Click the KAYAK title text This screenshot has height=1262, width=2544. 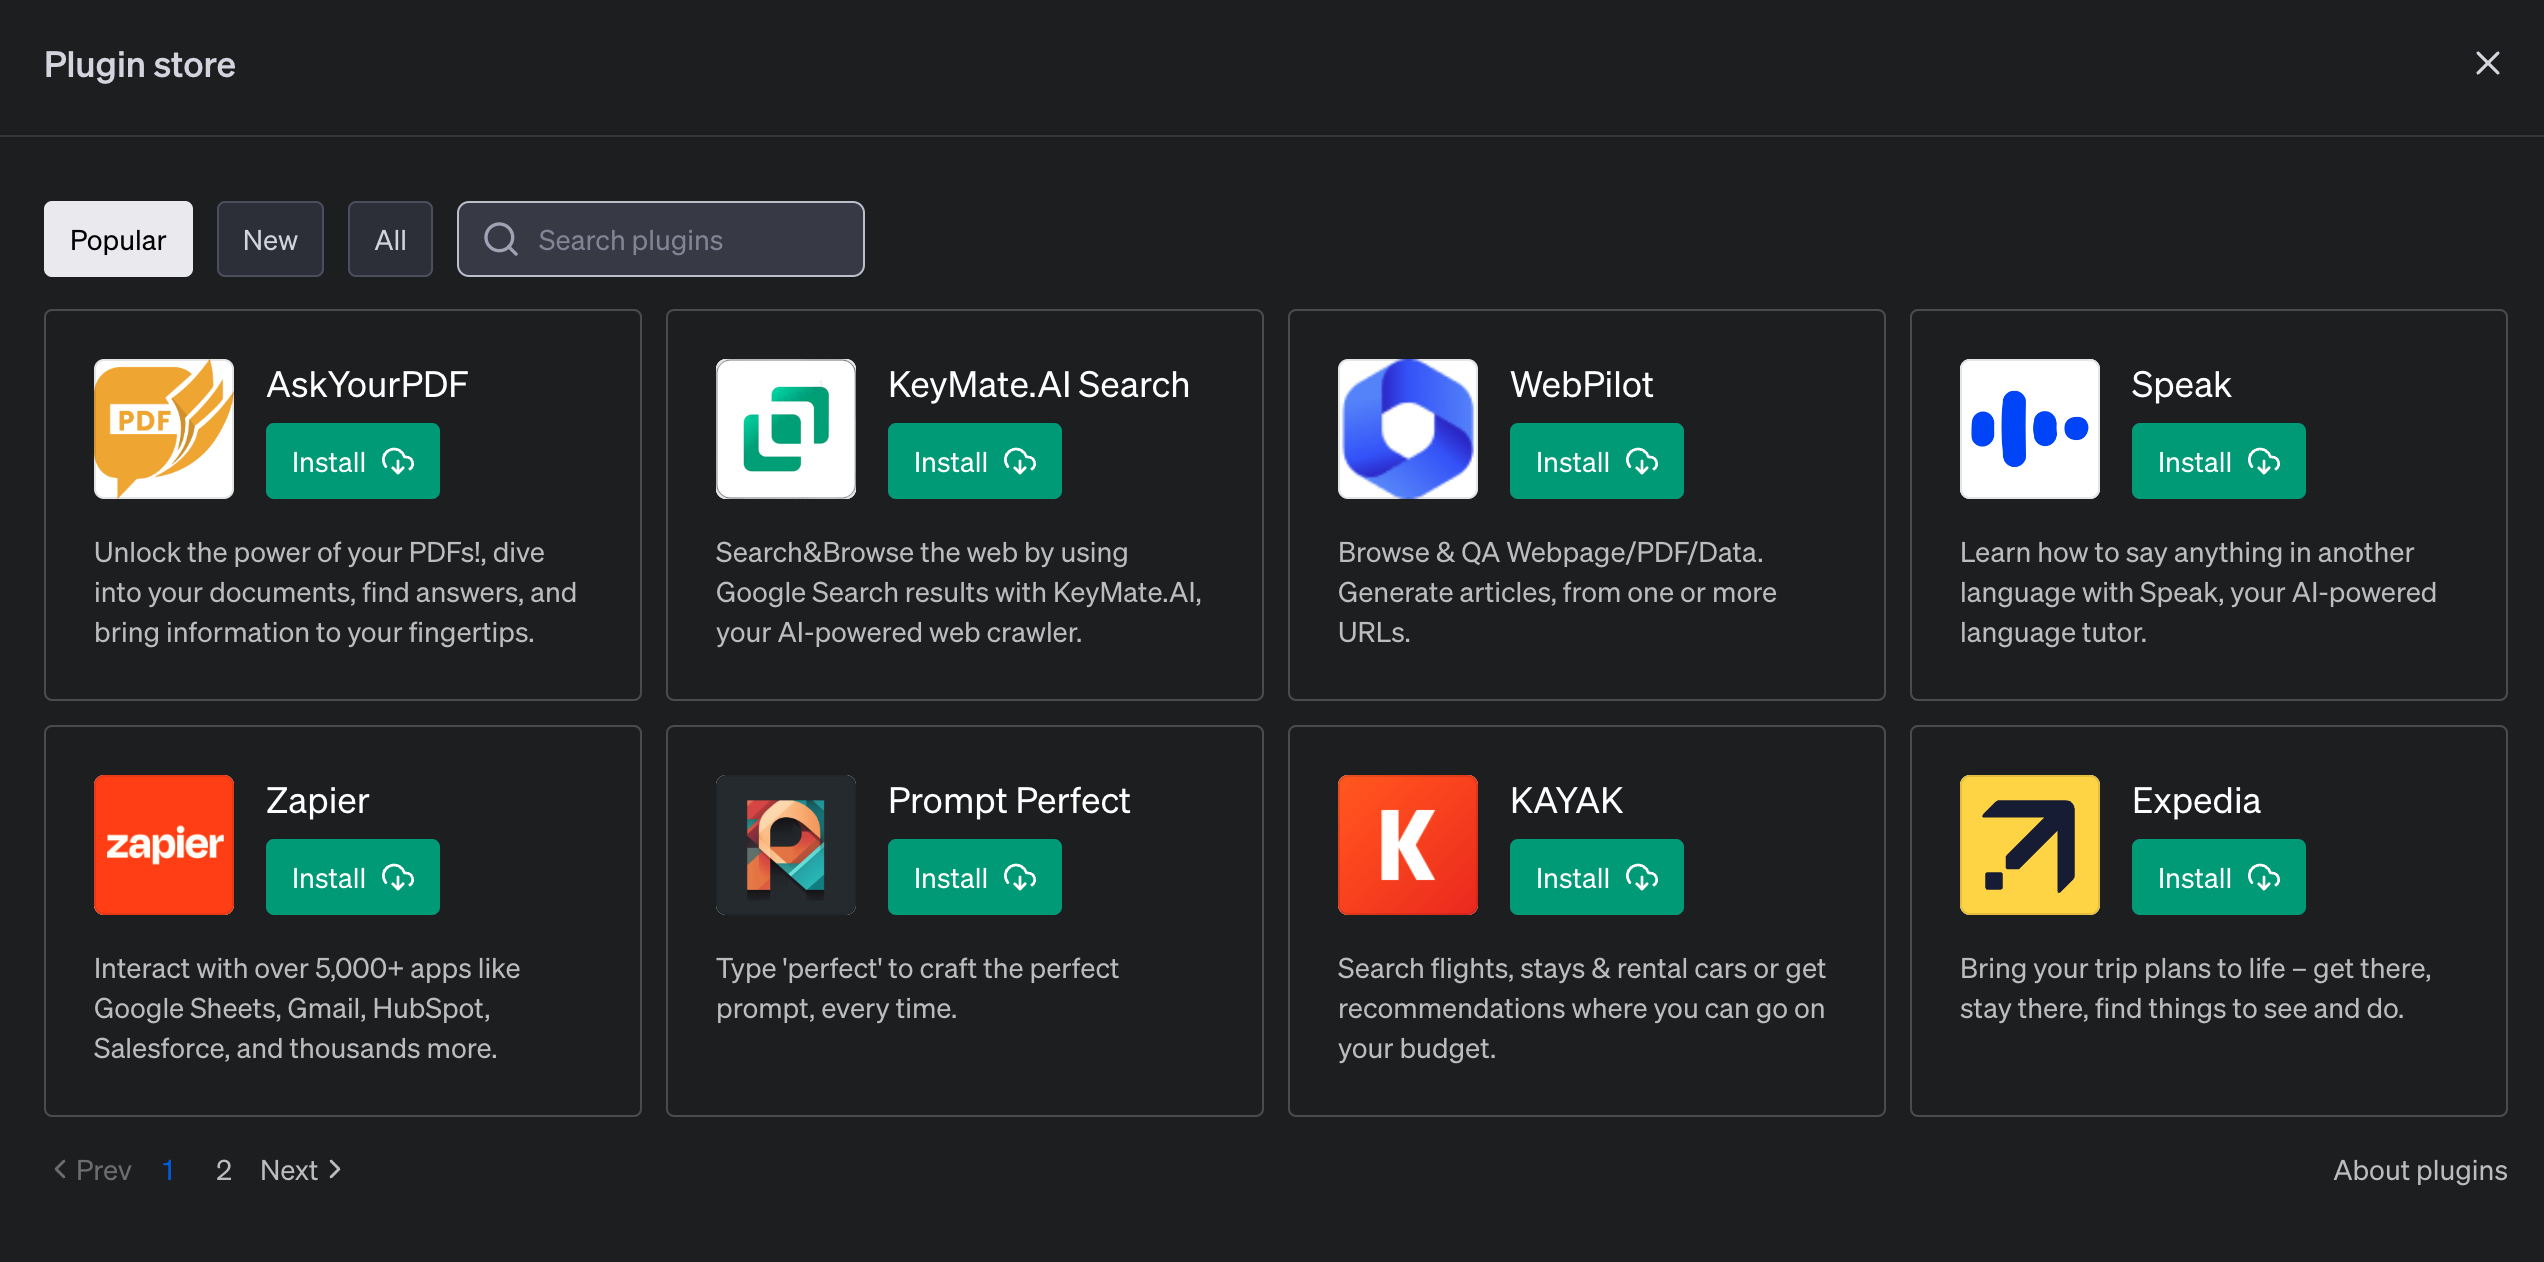pyautogui.click(x=1566, y=801)
